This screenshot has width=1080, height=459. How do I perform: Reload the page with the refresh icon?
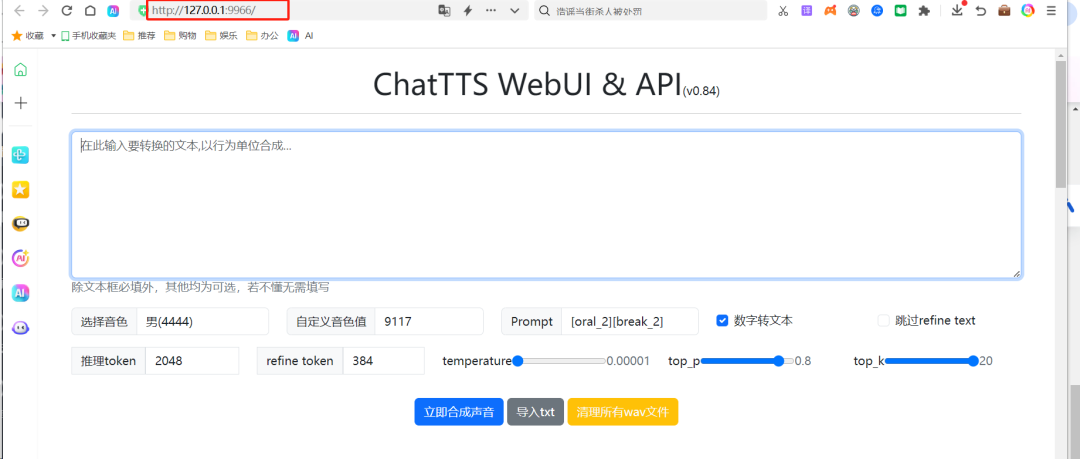67,10
